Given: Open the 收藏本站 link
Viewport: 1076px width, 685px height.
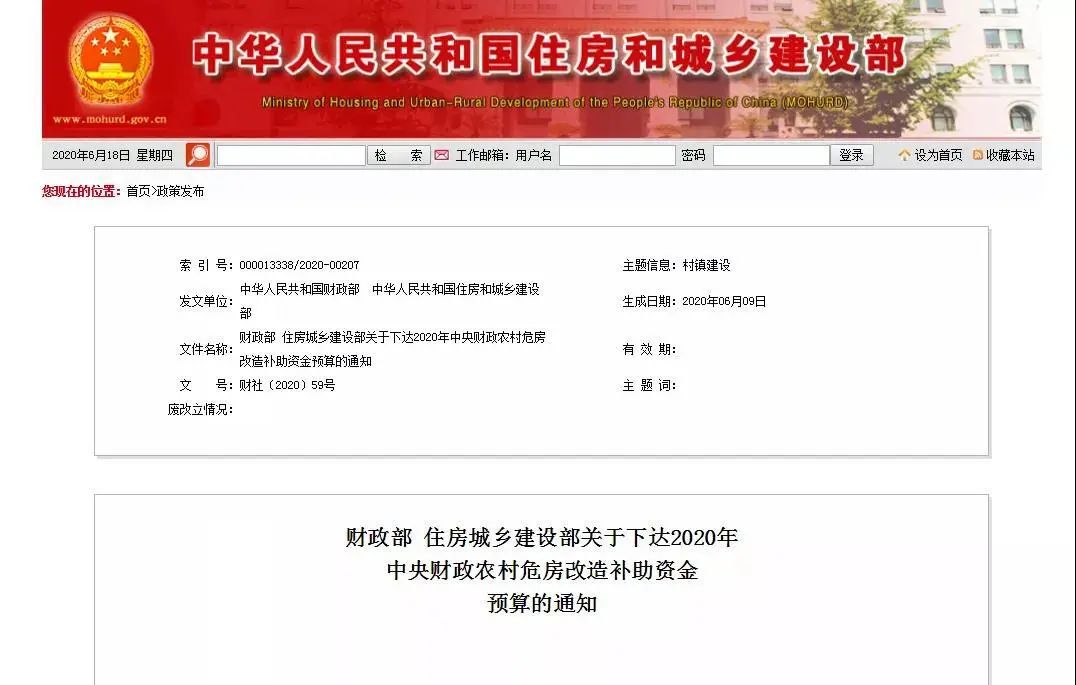Looking at the screenshot, I should coord(1010,155).
